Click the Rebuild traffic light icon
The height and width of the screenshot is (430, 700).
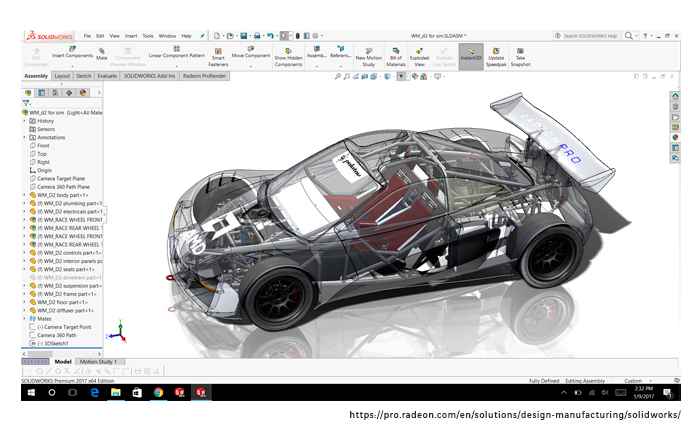coord(297,36)
